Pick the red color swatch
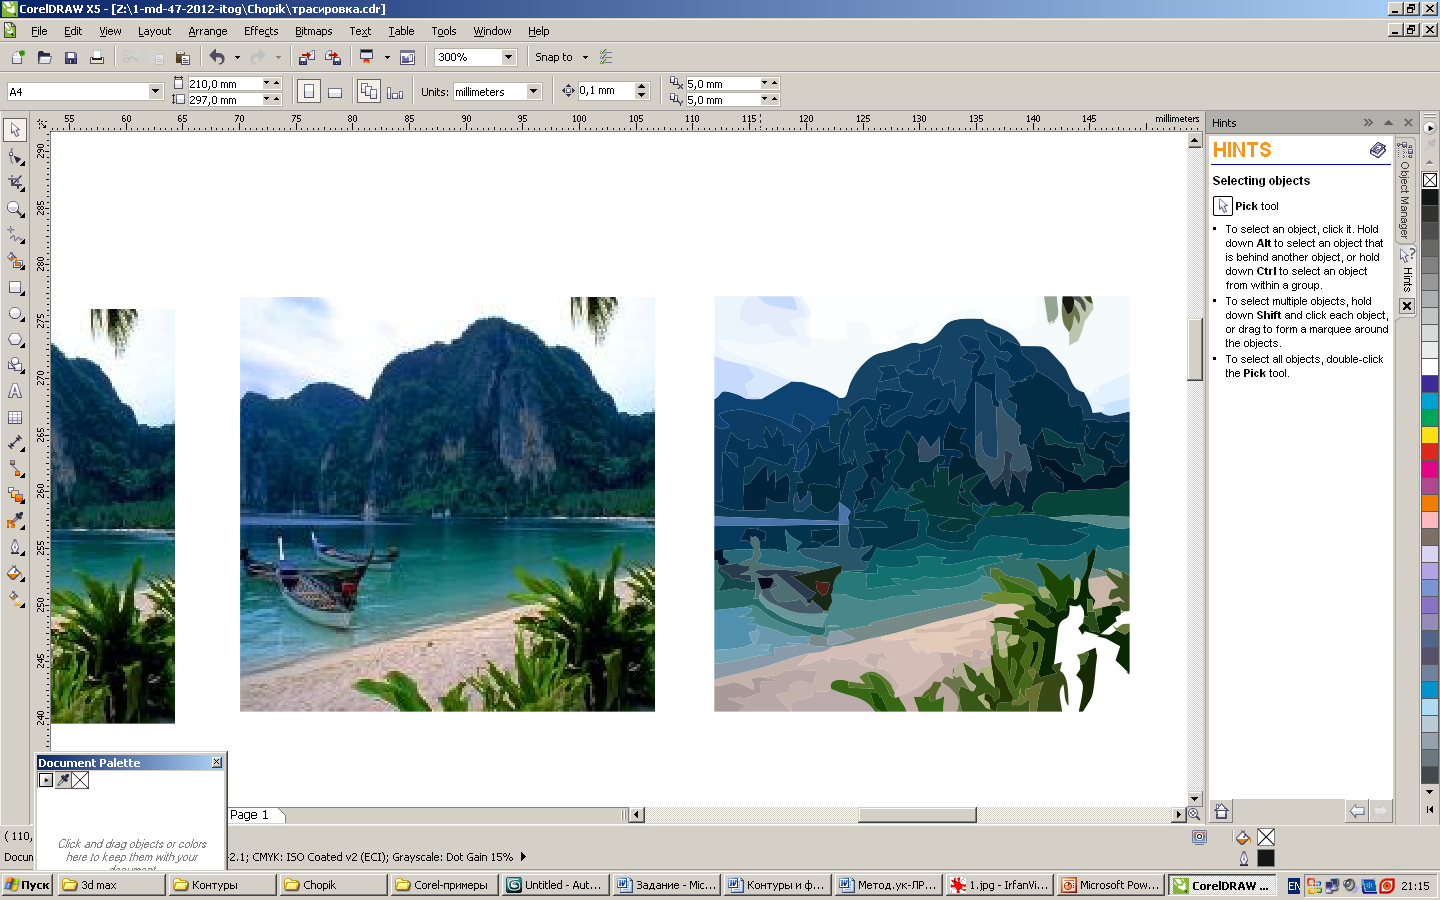 click(1430, 451)
